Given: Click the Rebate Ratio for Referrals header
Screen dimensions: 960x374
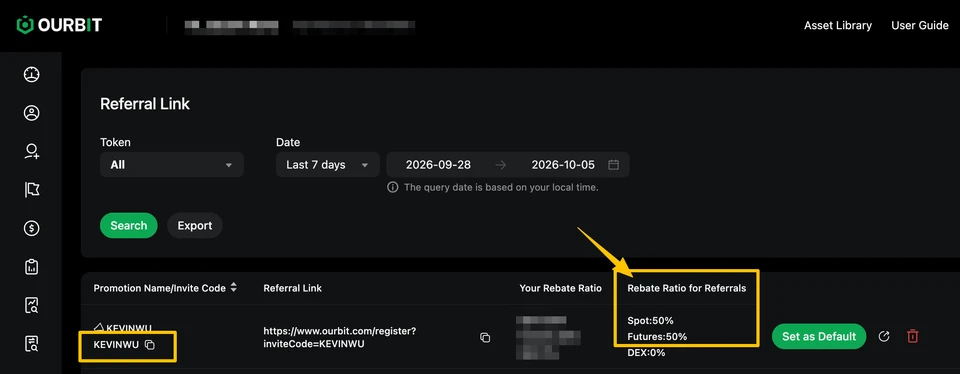Looking at the screenshot, I should pyautogui.click(x=687, y=288).
